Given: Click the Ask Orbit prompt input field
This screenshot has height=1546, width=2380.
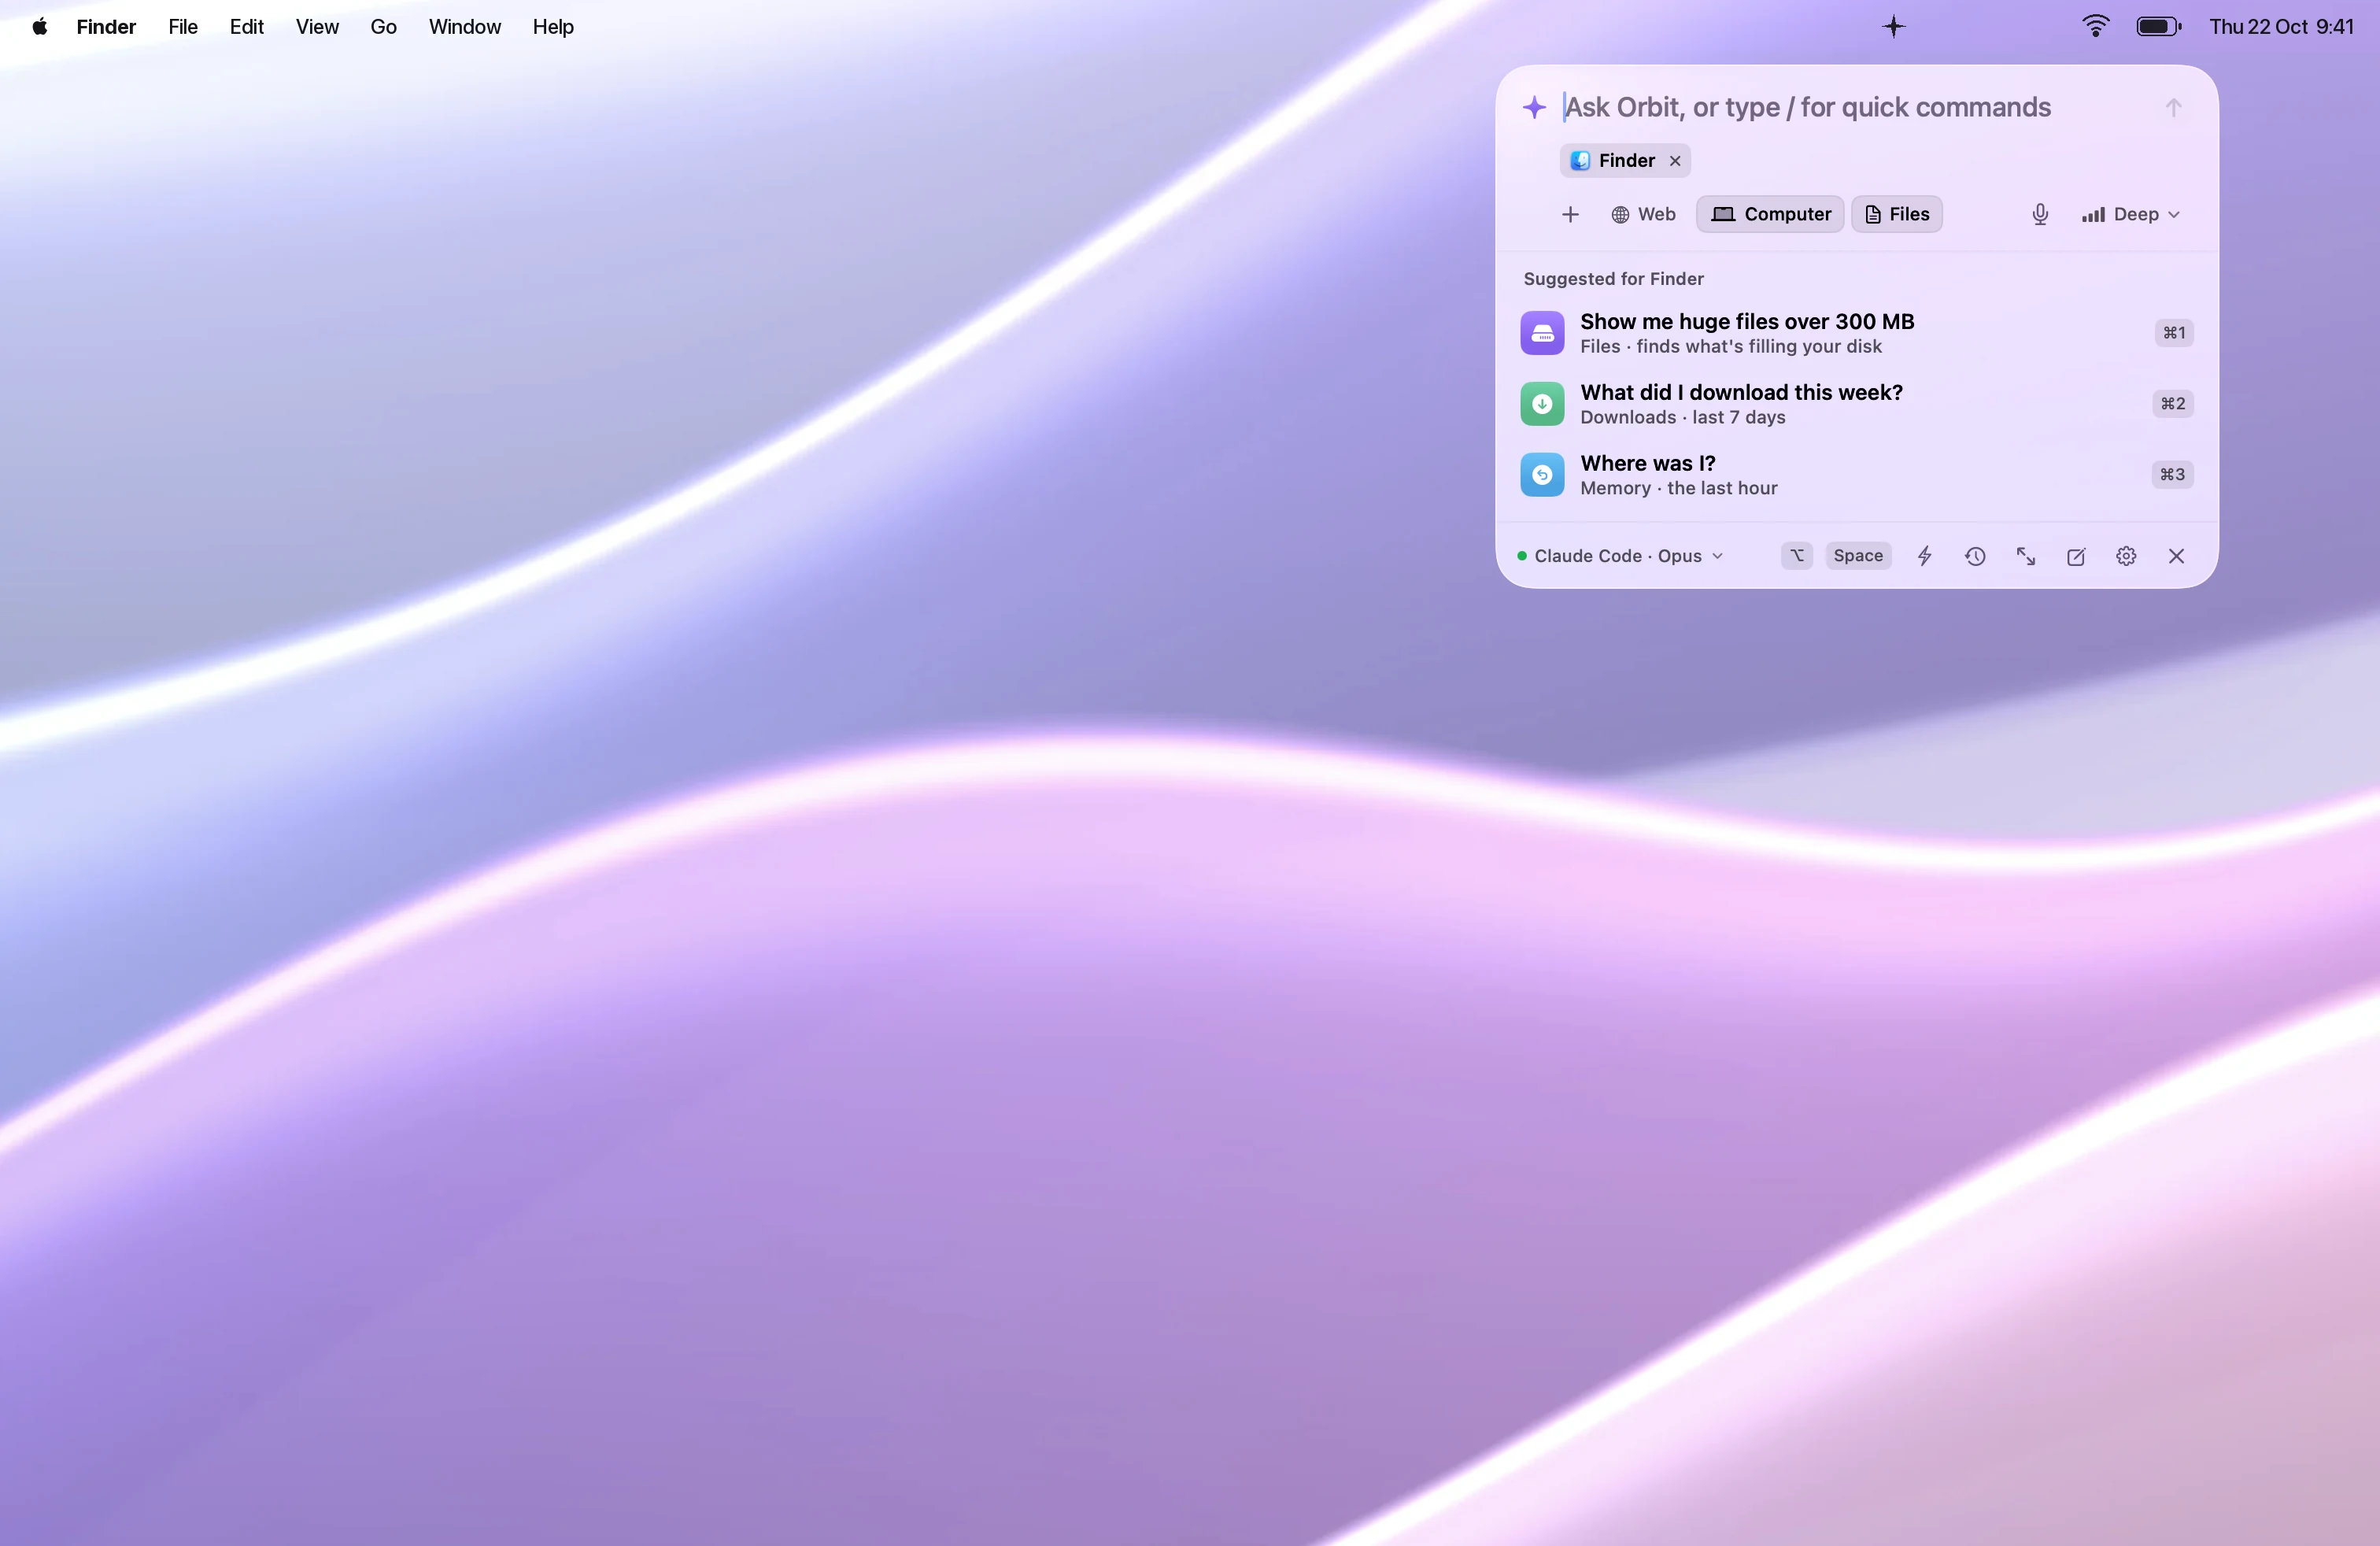Looking at the screenshot, I should 1855,107.
